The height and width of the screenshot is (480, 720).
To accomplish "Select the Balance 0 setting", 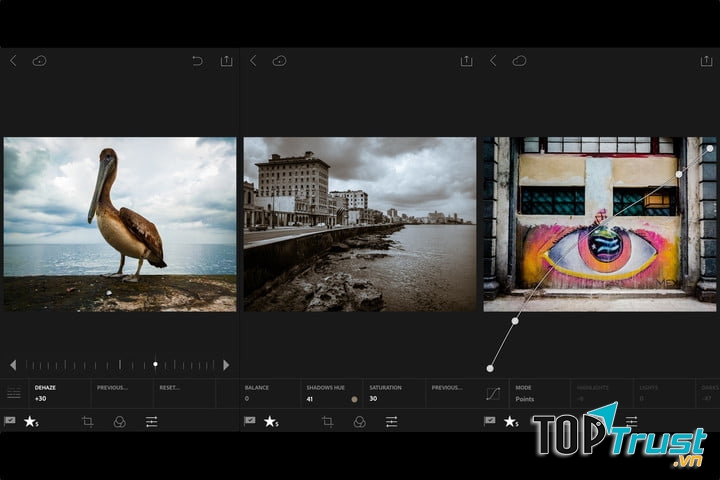I will pos(270,393).
